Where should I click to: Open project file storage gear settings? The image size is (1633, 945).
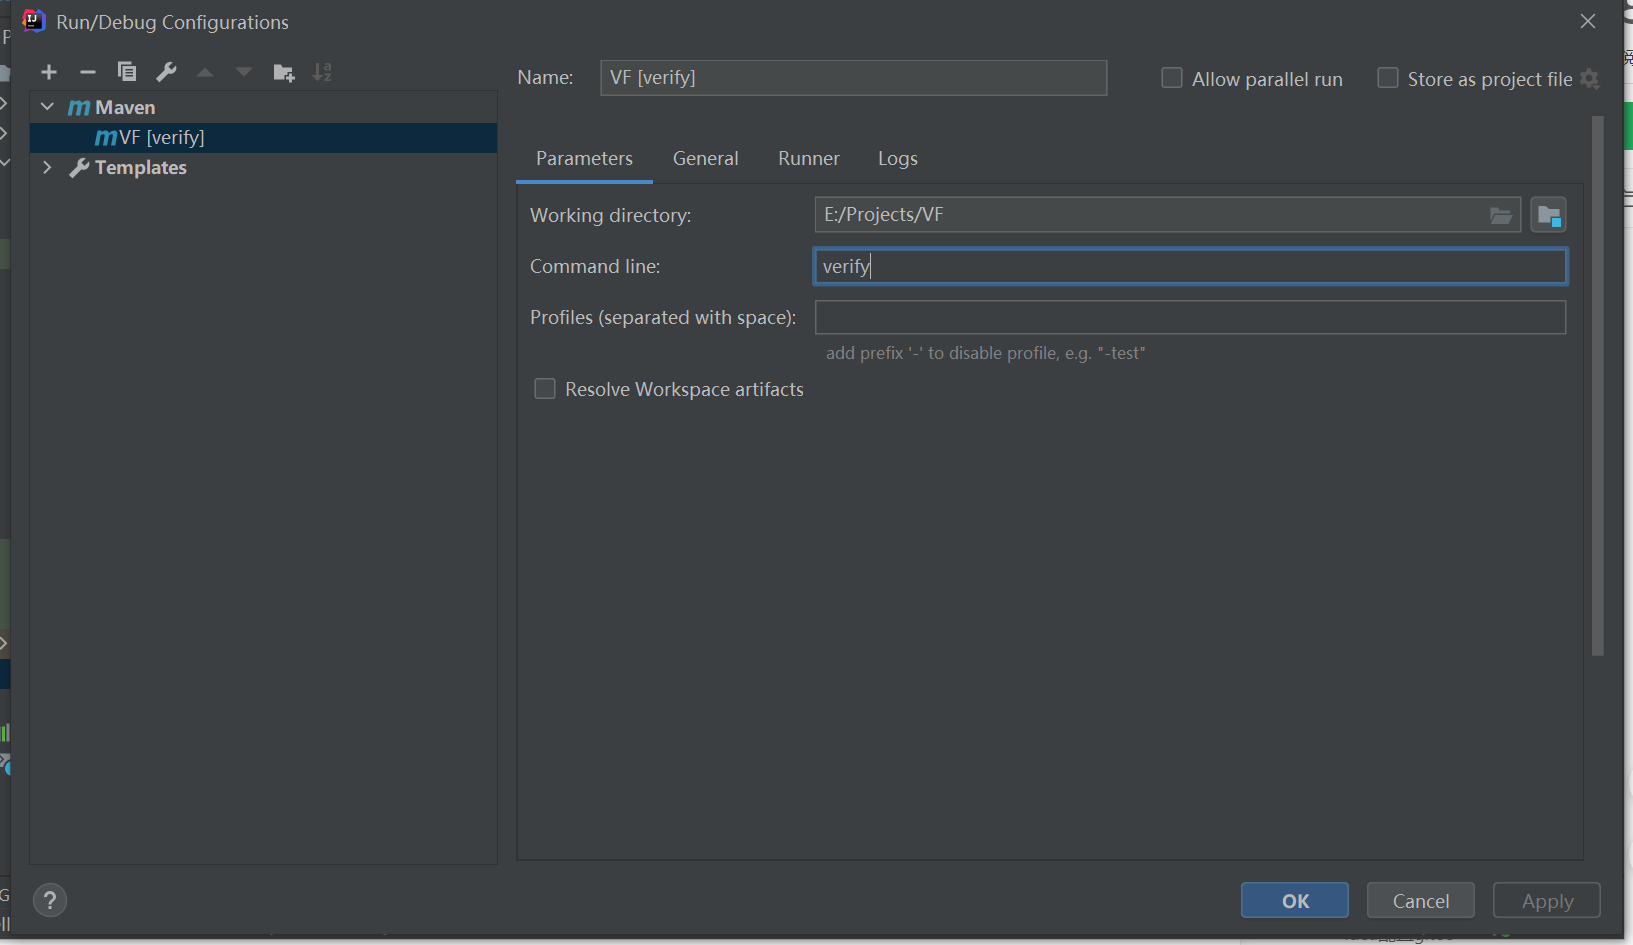[x=1590, y=79]
